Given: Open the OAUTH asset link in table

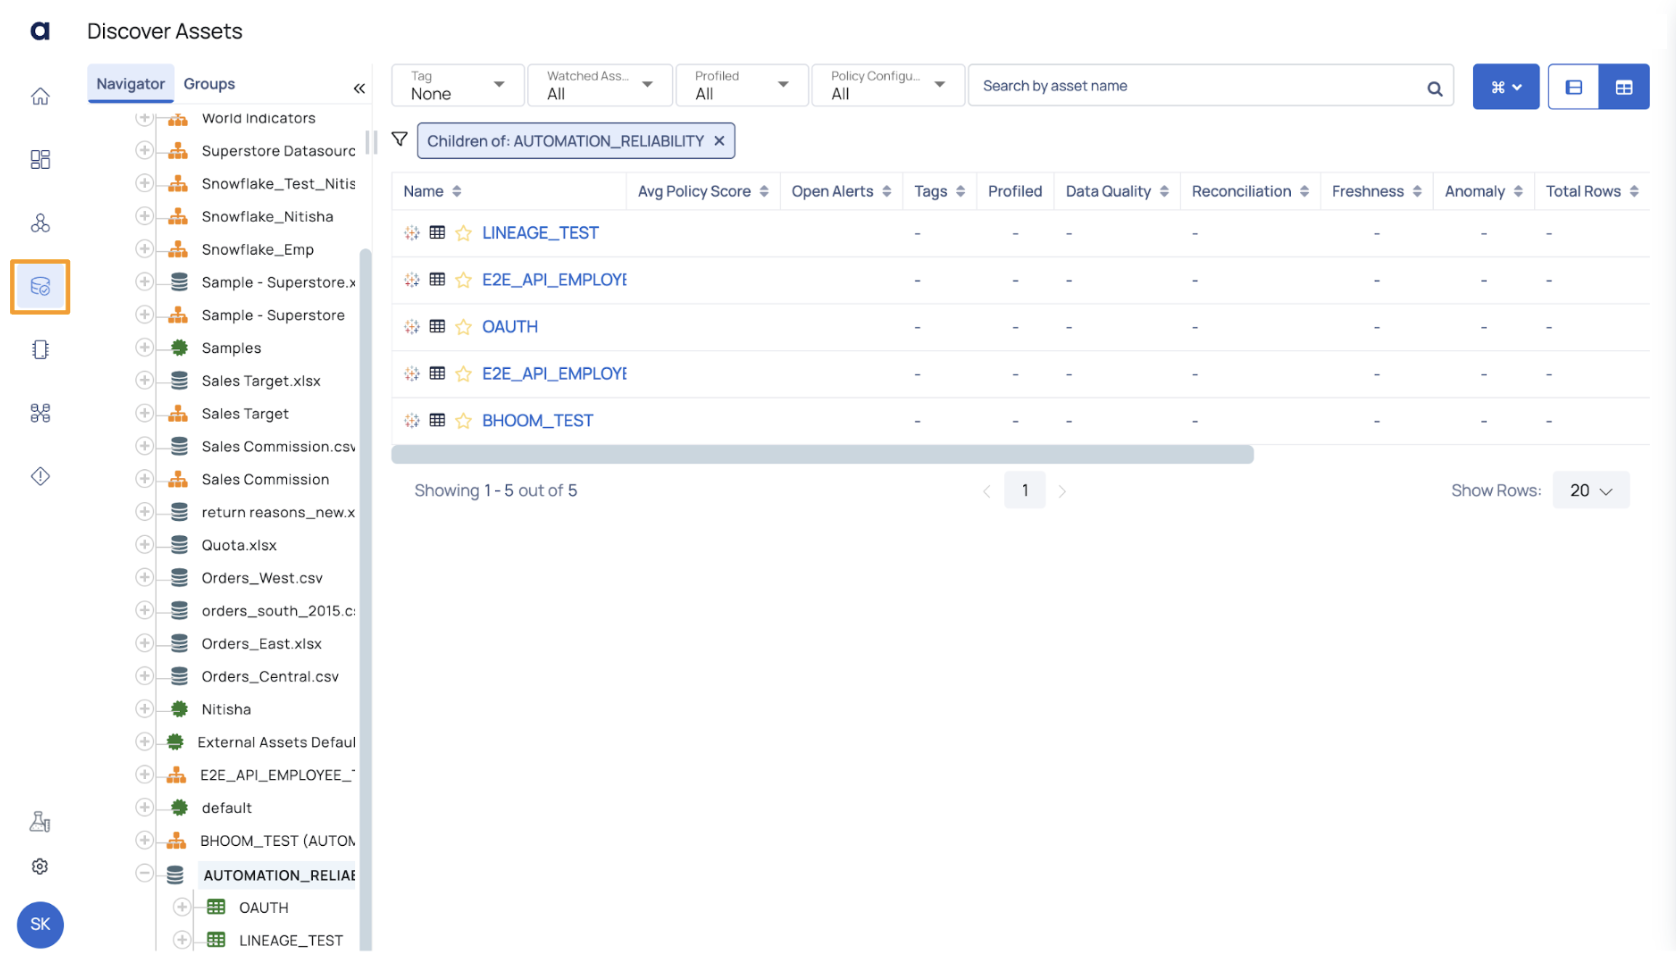Looking at the screenshot, I should 510,327.
